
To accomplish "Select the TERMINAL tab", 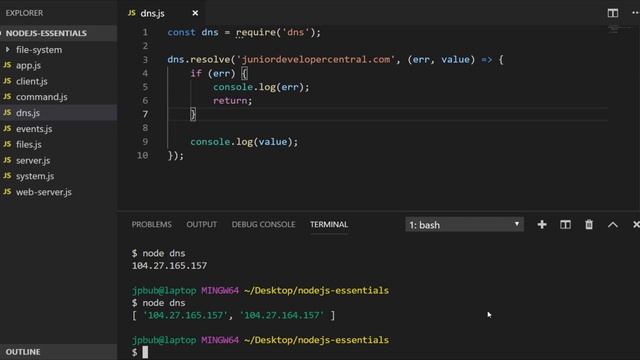I will tap(329, 224).
